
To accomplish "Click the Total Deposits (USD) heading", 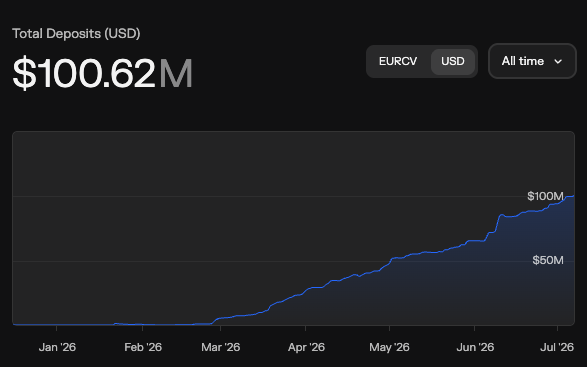I will [76, 34].
